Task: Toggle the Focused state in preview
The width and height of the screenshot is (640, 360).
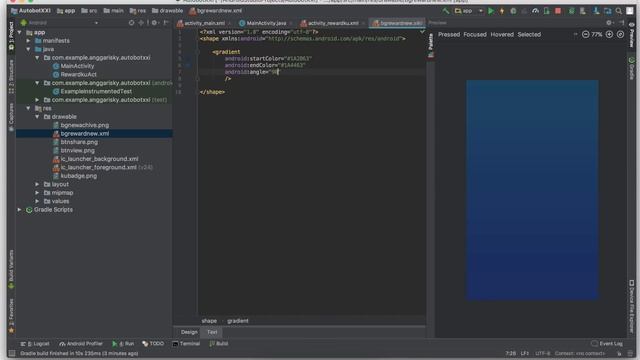Action: coord(475,35)
